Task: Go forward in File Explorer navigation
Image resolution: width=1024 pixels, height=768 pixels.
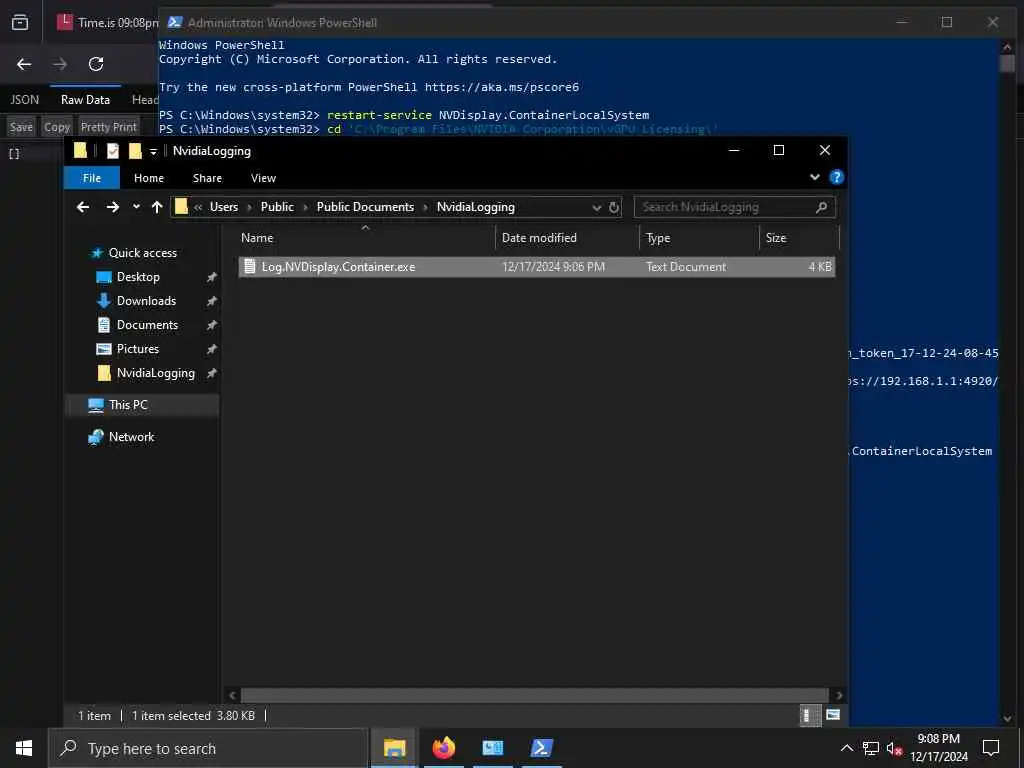Action: (x=112, y=207)
